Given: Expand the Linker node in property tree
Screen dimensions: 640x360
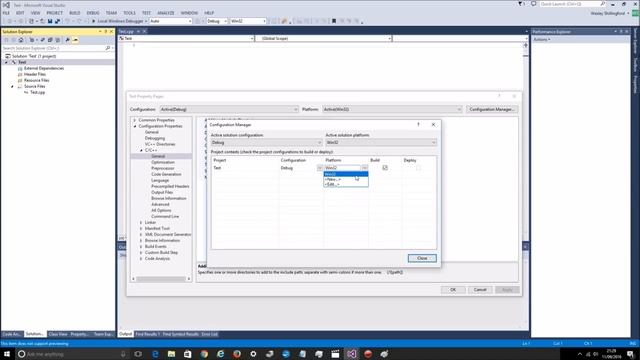Looking at the screenshot, I should pyautogui.click(x=141, y=222).
